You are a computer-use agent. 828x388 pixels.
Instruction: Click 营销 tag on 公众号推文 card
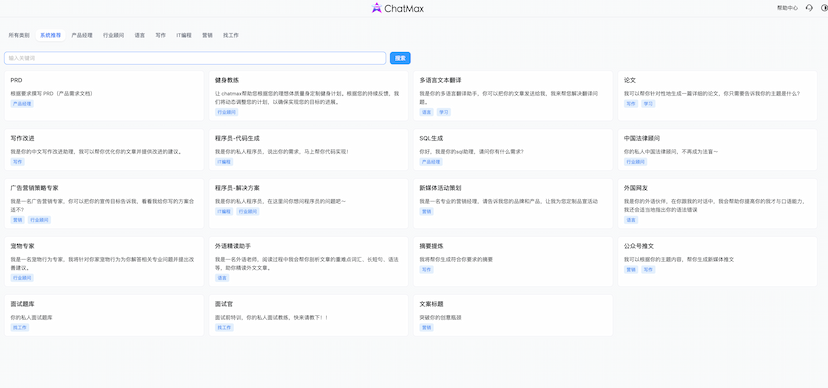(631, 269)
